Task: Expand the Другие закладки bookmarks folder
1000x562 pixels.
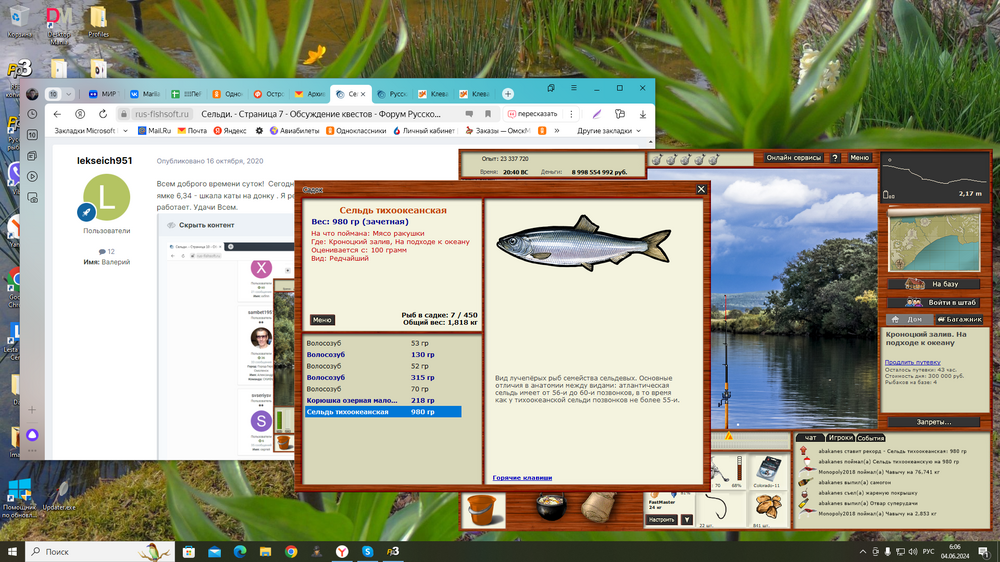Action: click(604, 130)
